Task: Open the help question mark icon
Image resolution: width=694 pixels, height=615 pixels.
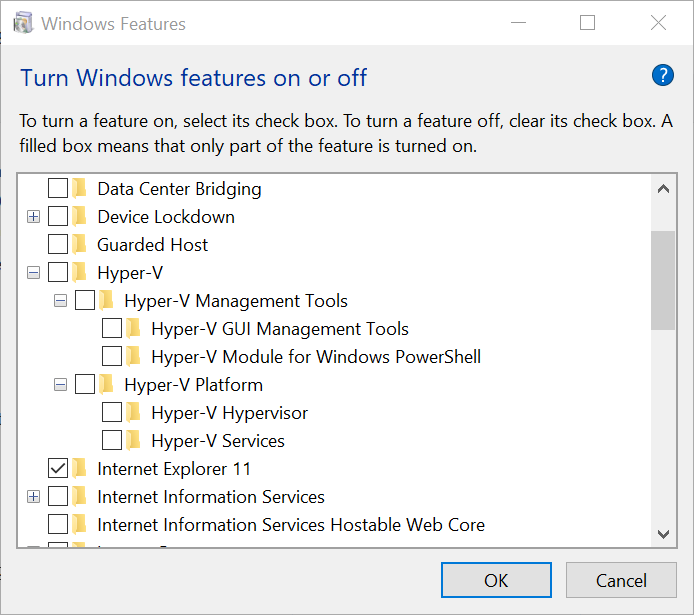Action: 663,75
